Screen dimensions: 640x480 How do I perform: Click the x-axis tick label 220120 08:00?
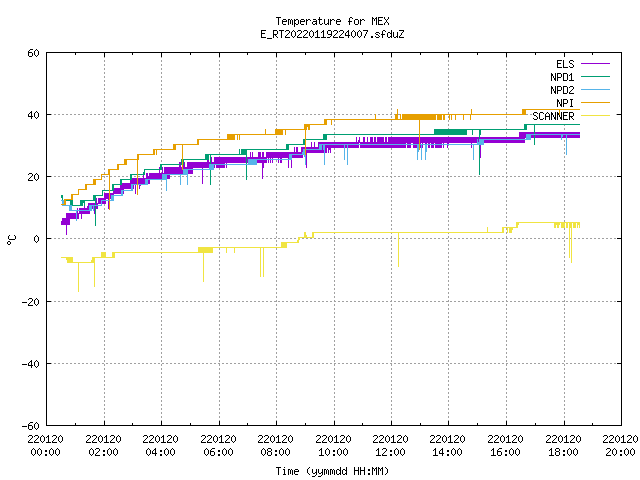pos(276,446)
